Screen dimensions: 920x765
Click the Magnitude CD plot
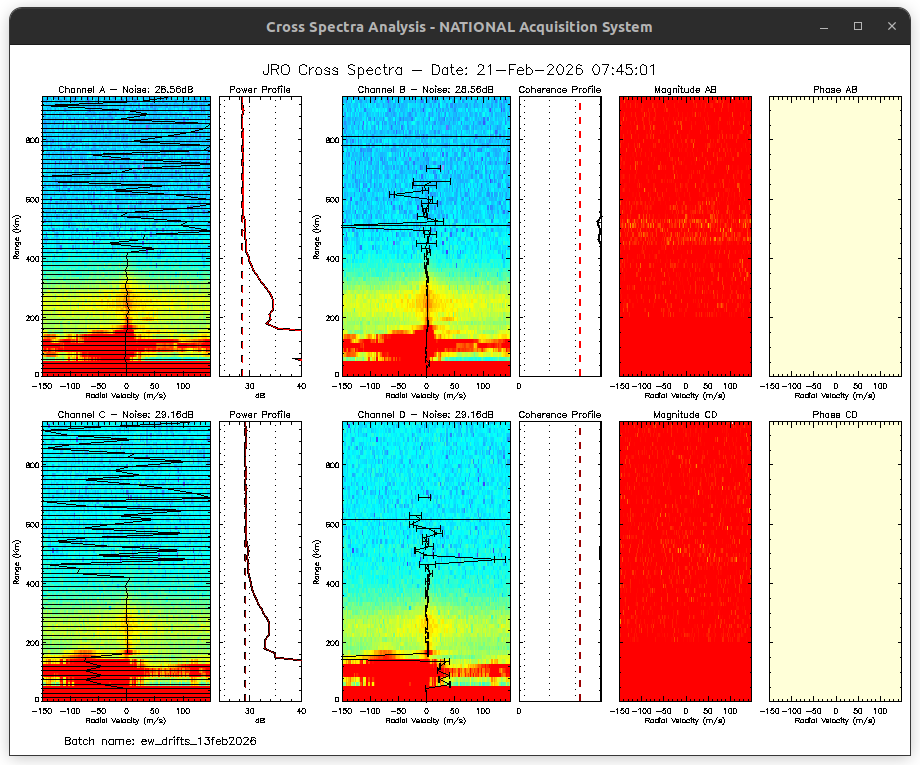click(685, 560)
